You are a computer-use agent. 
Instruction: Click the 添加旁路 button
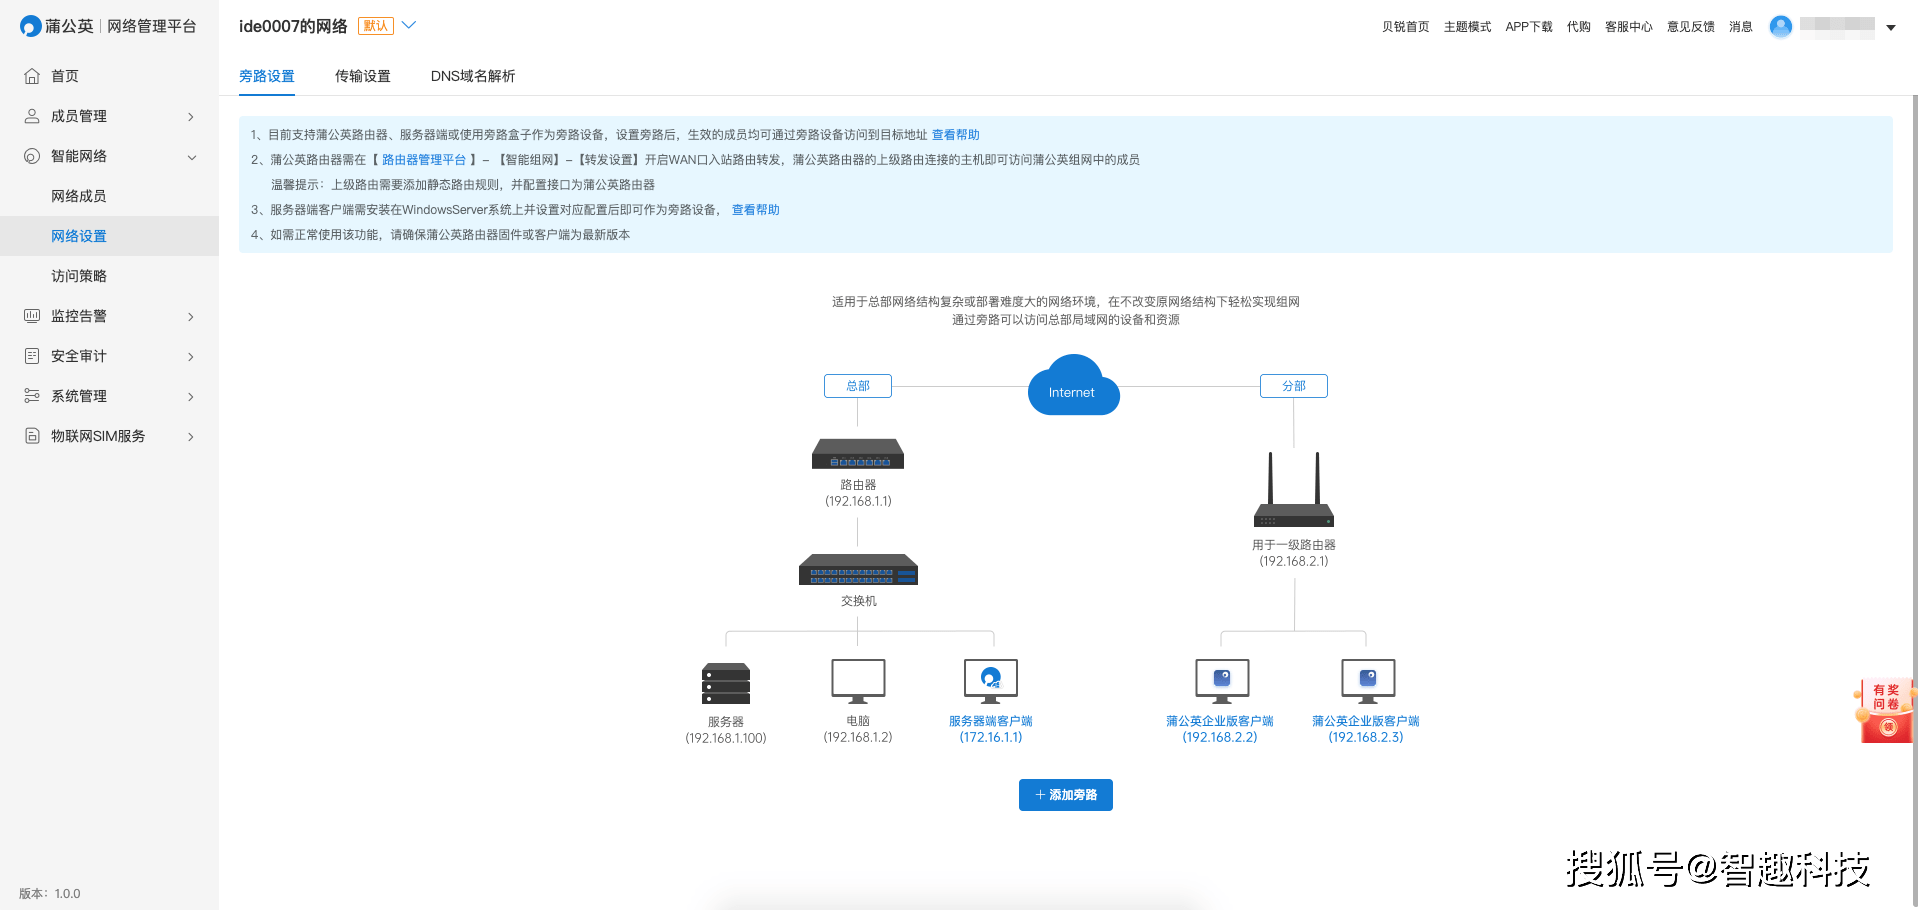pyautogui.click(x=1066, y=795)
